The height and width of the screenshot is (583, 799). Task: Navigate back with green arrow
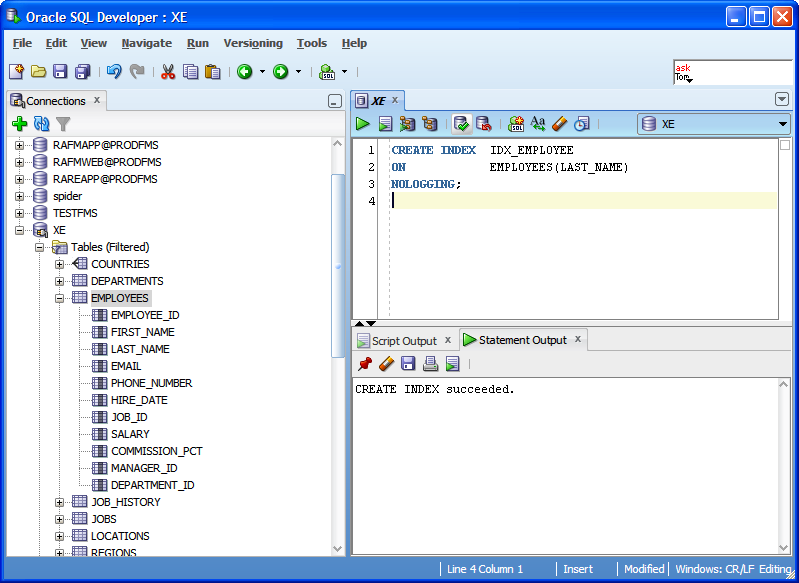(245, 72)
